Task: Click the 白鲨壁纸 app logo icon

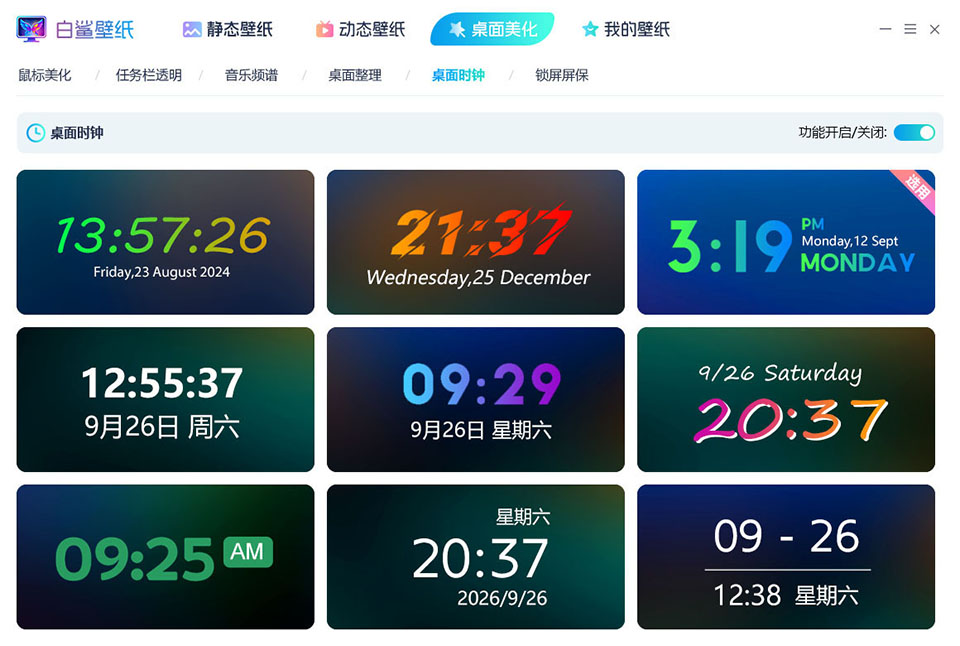Action: (x=31, y=29)
